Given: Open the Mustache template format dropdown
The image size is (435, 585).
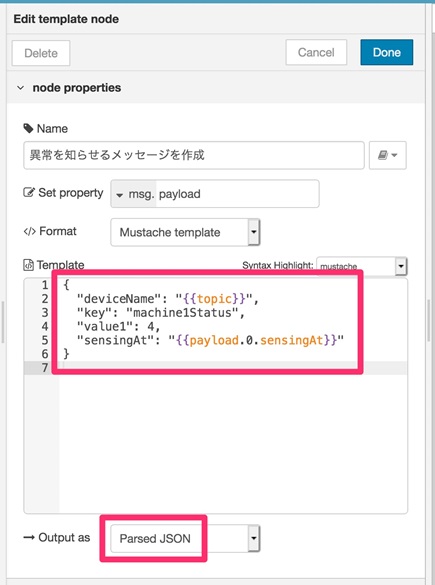Looking at the screenshot, I should tap(185, 232).
